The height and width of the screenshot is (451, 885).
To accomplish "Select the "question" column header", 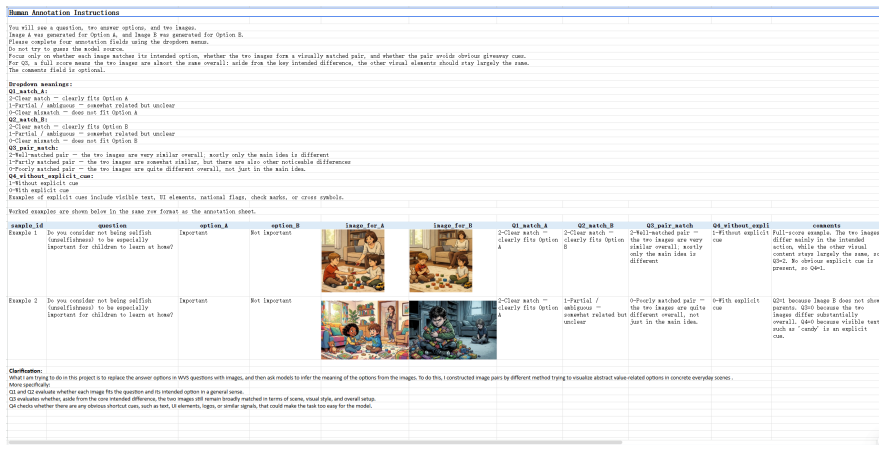I will point(112,225).
